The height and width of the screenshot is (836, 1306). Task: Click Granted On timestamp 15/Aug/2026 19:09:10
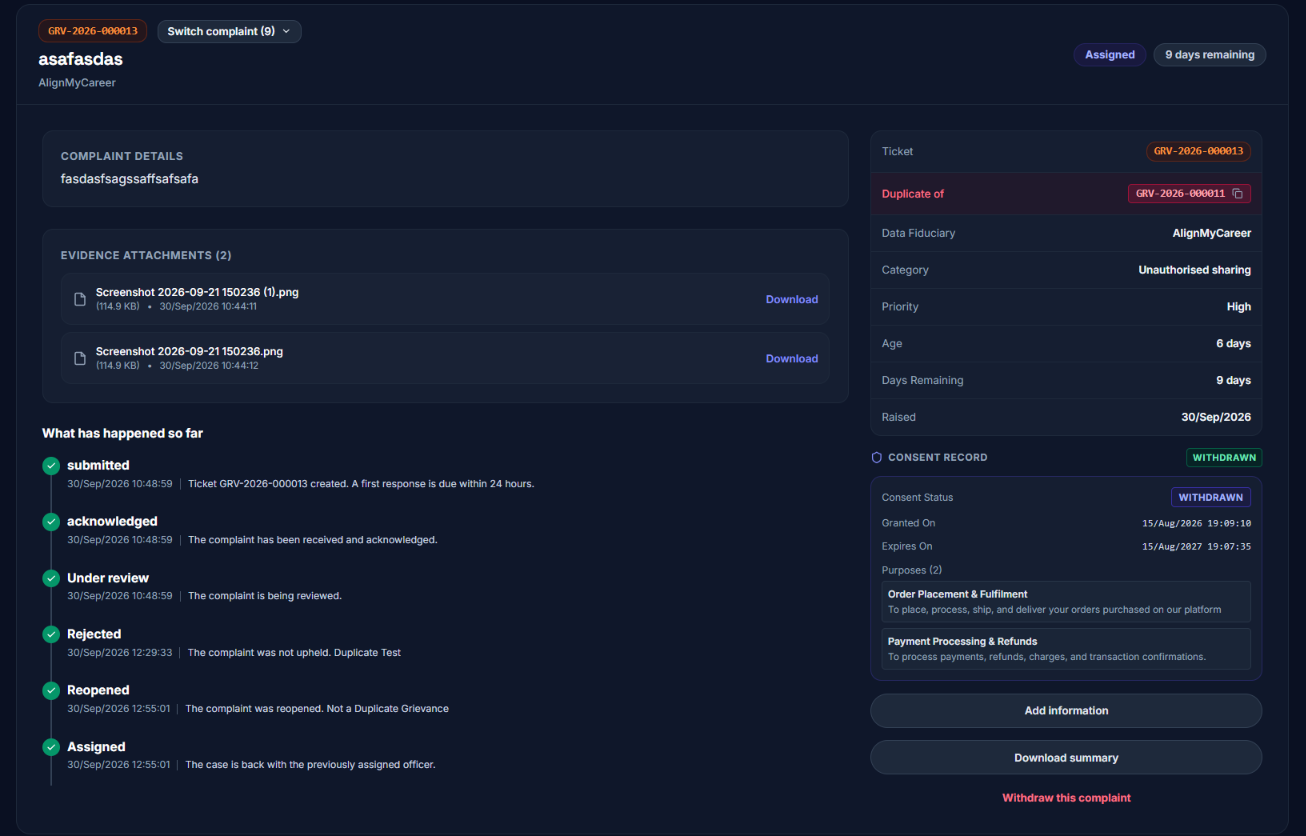(1197, 523)
